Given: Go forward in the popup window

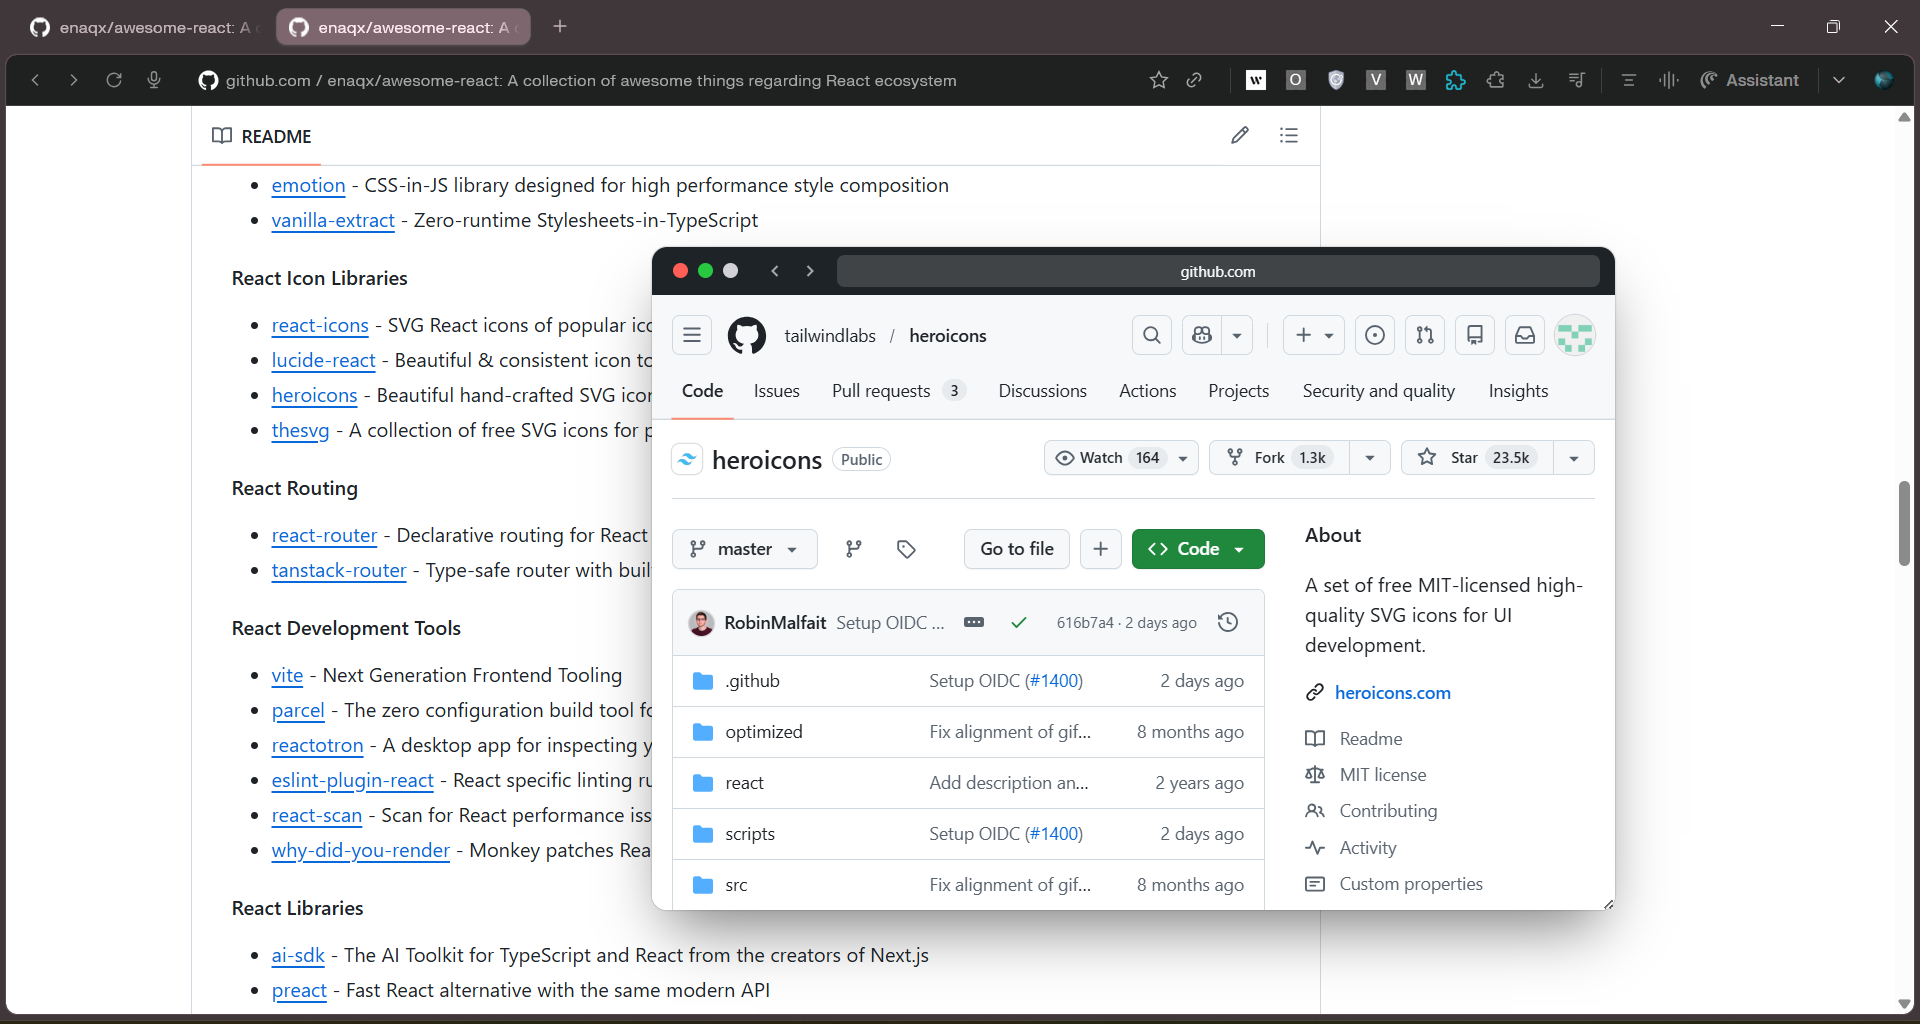Looking at the screenshot, I should (810, 271).
